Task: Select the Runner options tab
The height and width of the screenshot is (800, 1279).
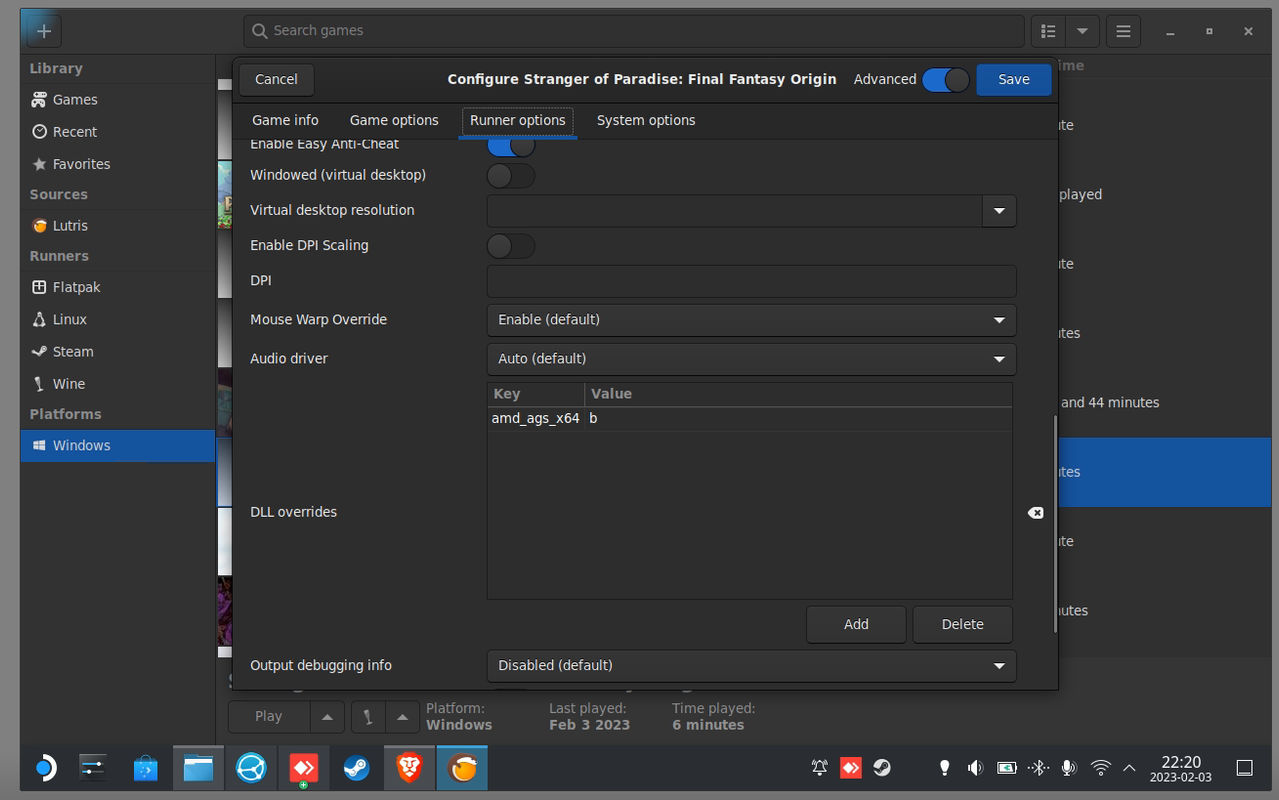Action: pos(518,120)
